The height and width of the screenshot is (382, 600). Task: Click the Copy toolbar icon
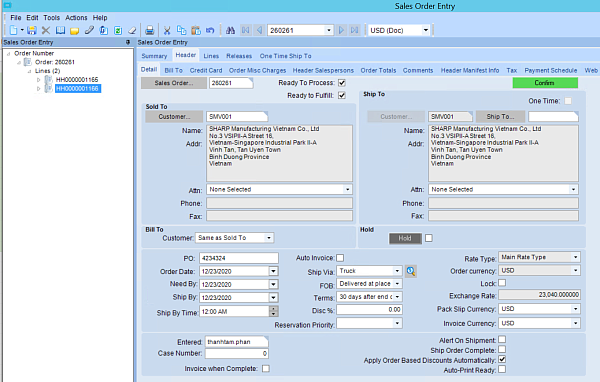[181, 30]
